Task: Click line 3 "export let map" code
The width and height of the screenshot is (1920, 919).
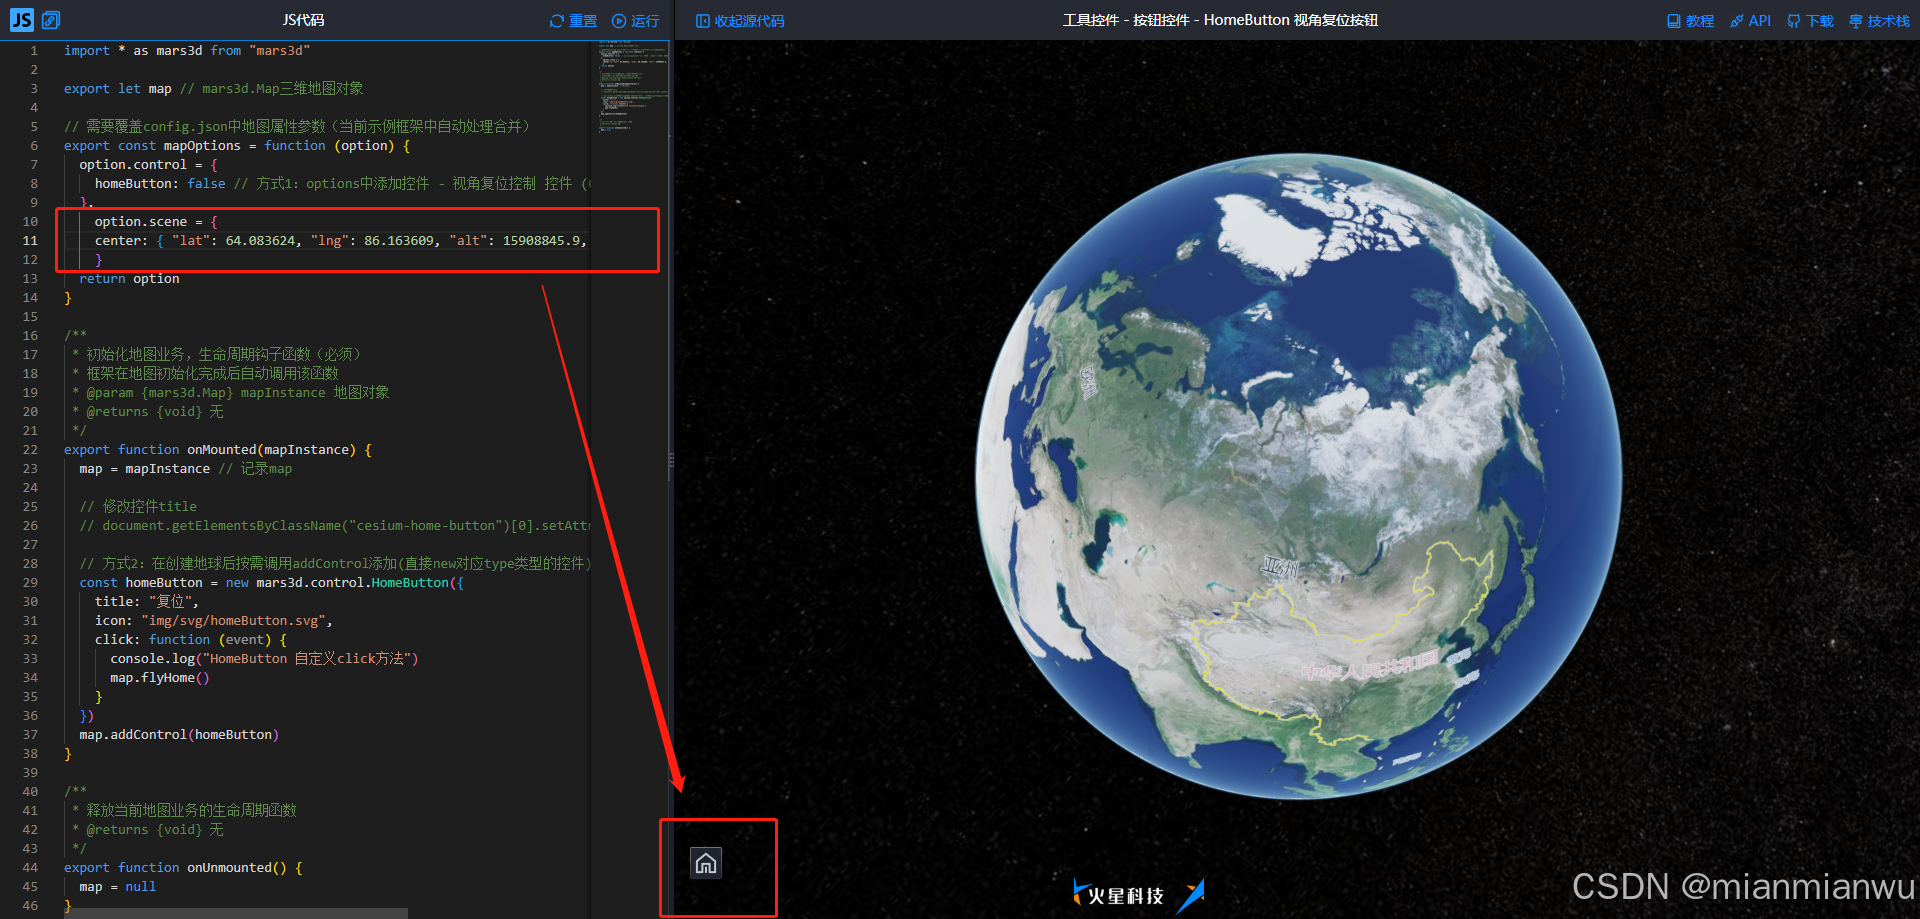Action: pyautogui.click(x=118, y=88)
